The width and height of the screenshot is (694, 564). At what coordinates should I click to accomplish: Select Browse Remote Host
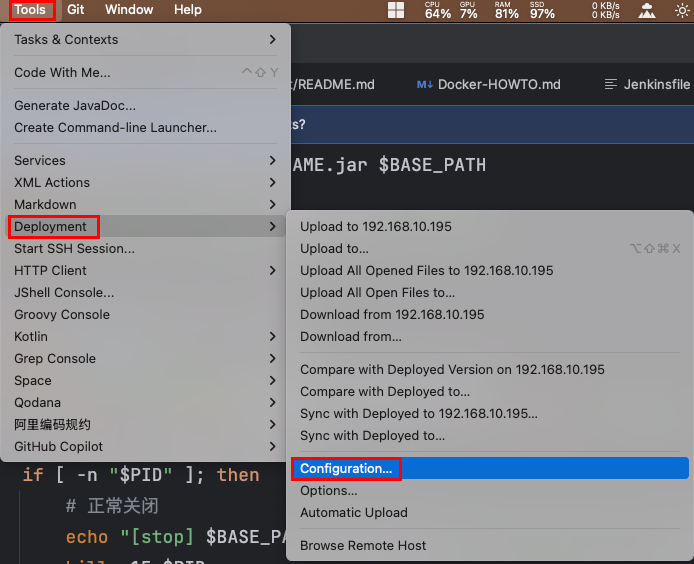pyautogui.click(x=490, y=545)
